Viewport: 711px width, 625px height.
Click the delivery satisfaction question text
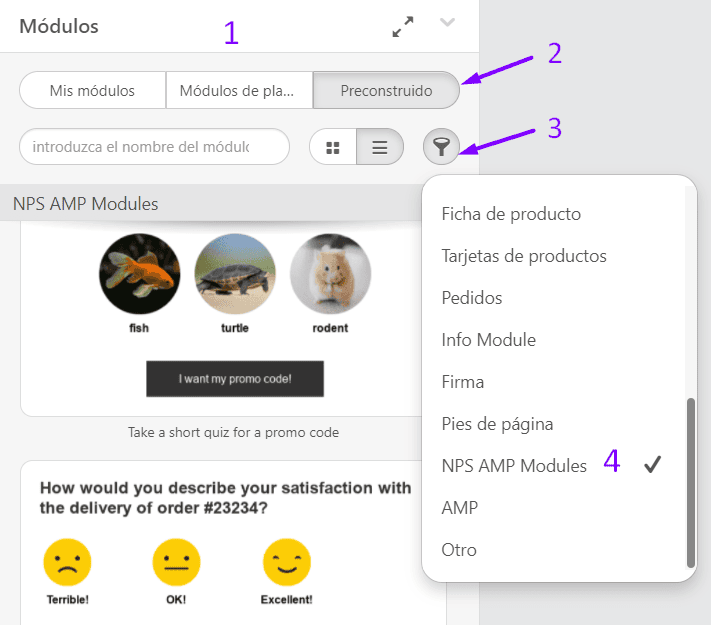click(x=225, y=498)
